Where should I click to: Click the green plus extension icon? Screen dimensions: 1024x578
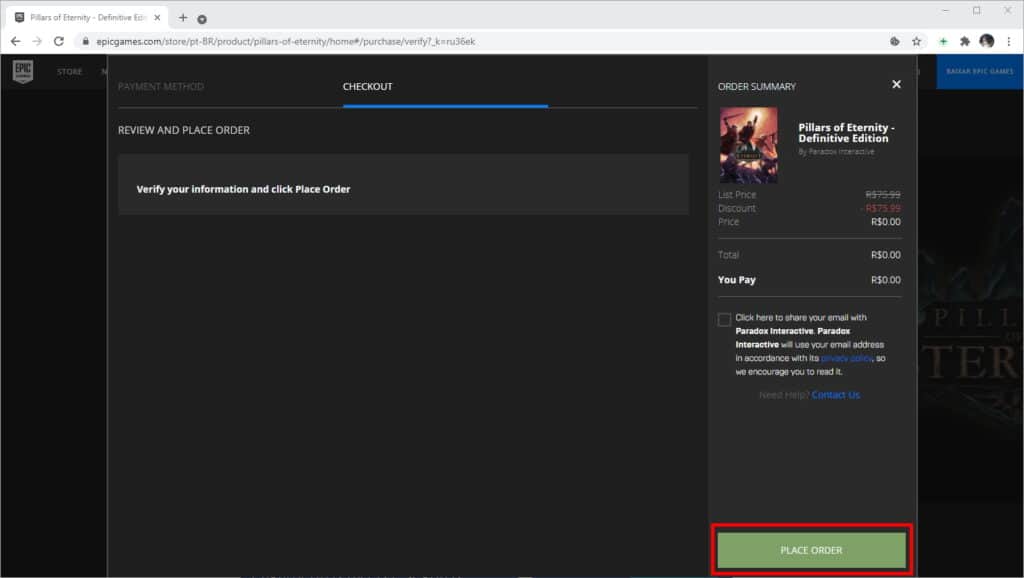click(943, 41)
